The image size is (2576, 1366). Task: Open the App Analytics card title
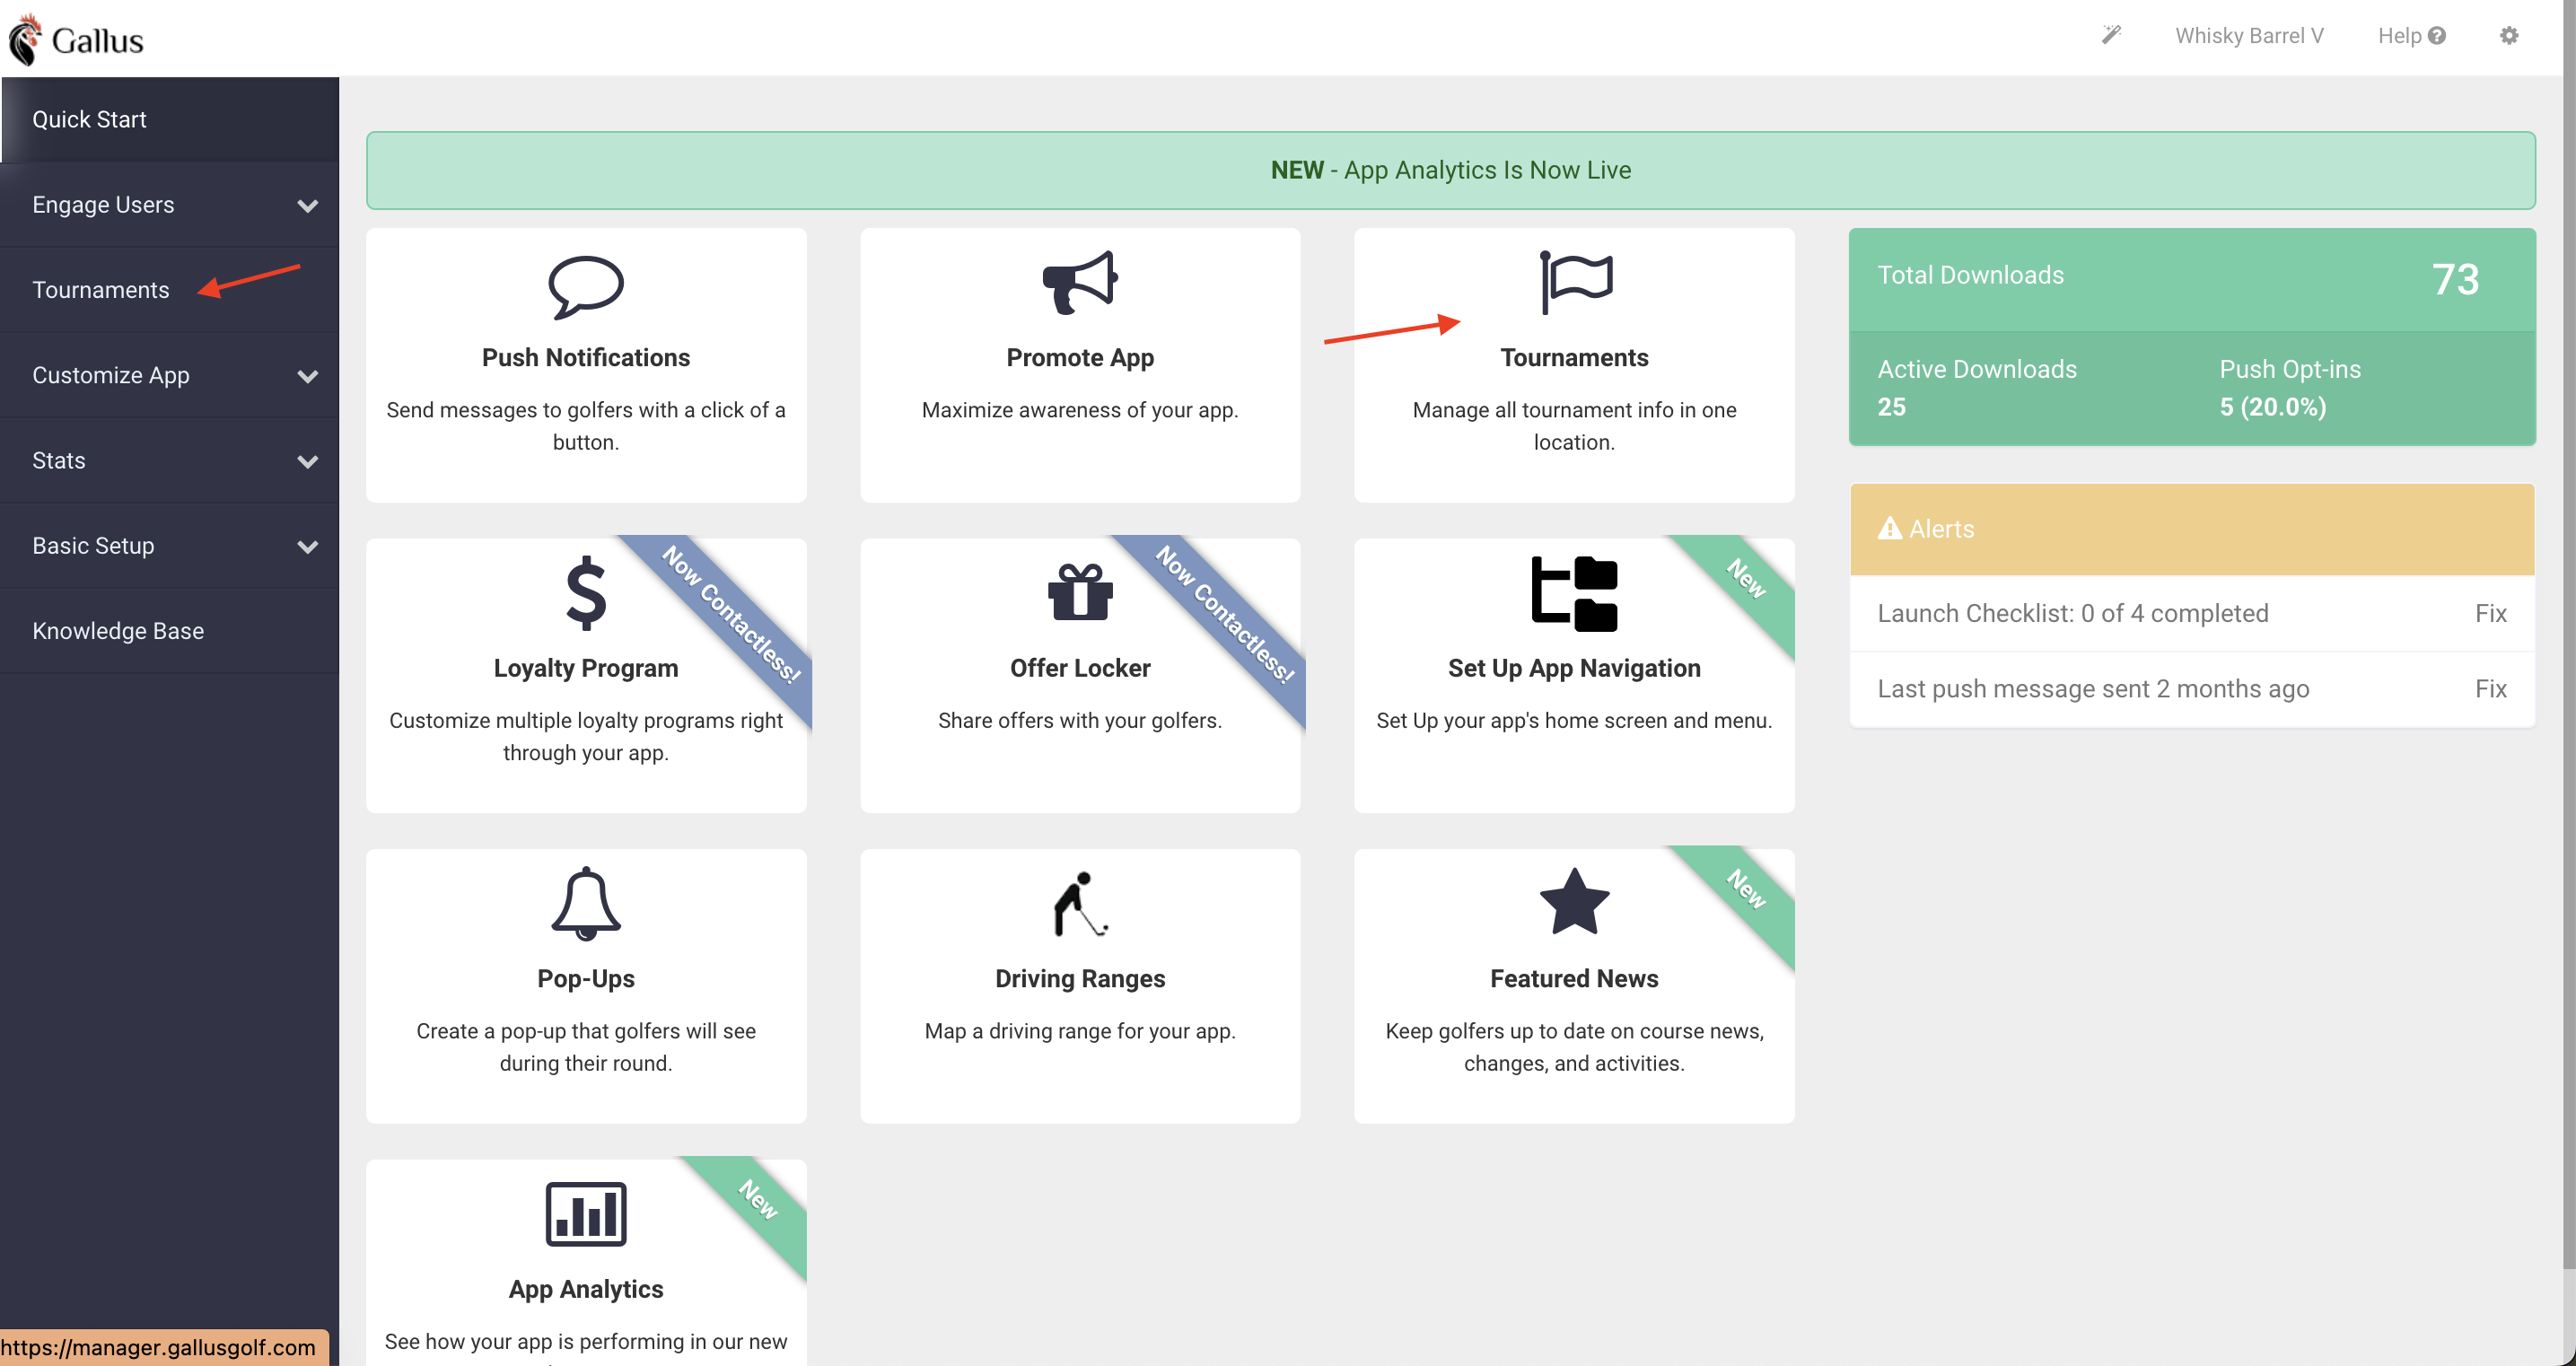(x=586, y=1290)
